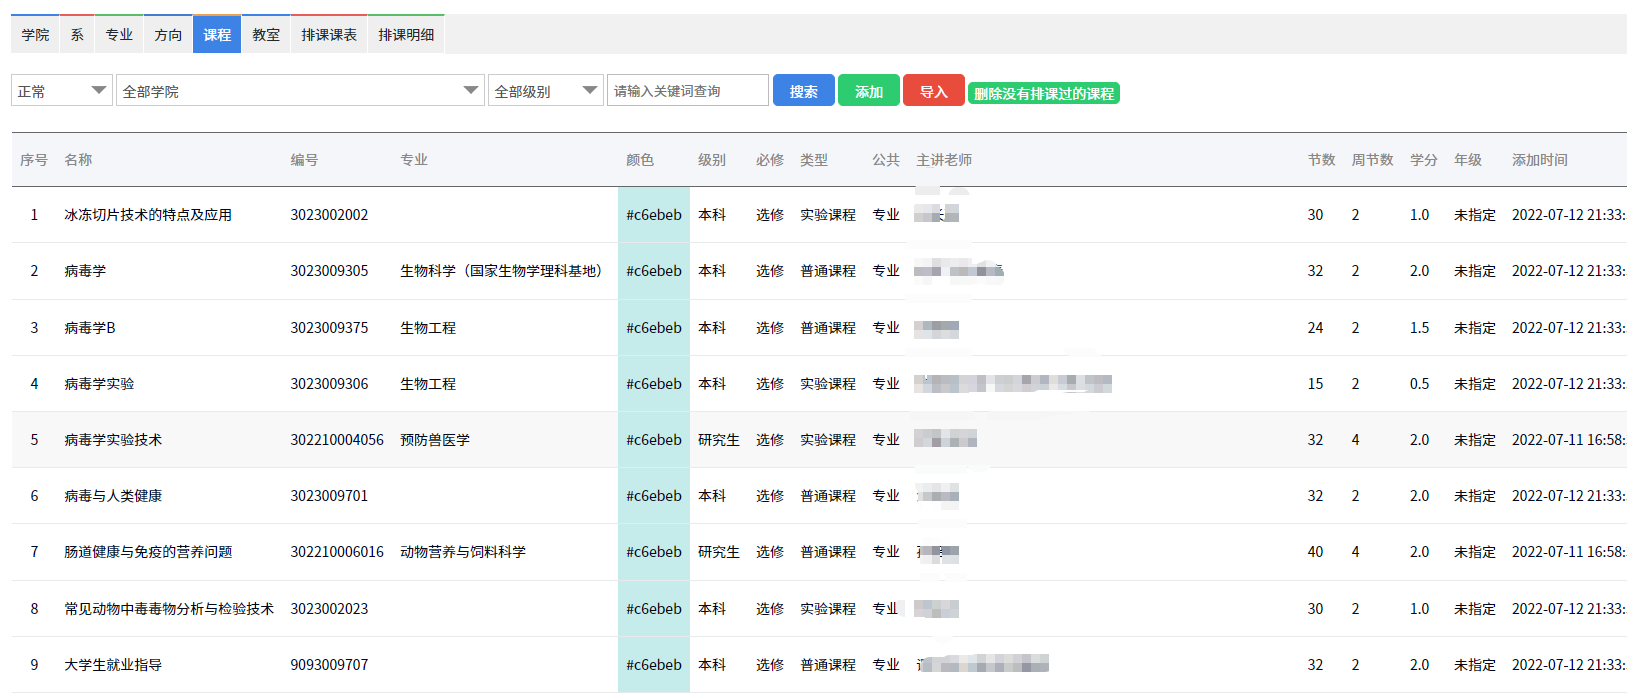Go to the 教室 tab

pyautogui.click(x=266, y=34)
